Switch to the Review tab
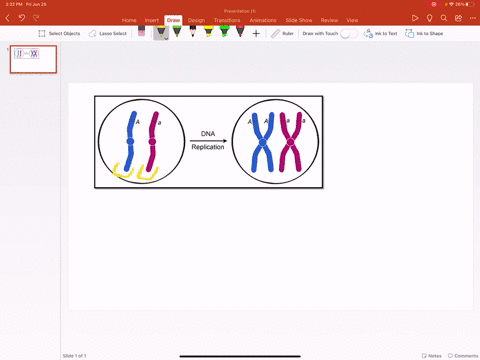This screenshot has width=480, height=360. [329, 20]
